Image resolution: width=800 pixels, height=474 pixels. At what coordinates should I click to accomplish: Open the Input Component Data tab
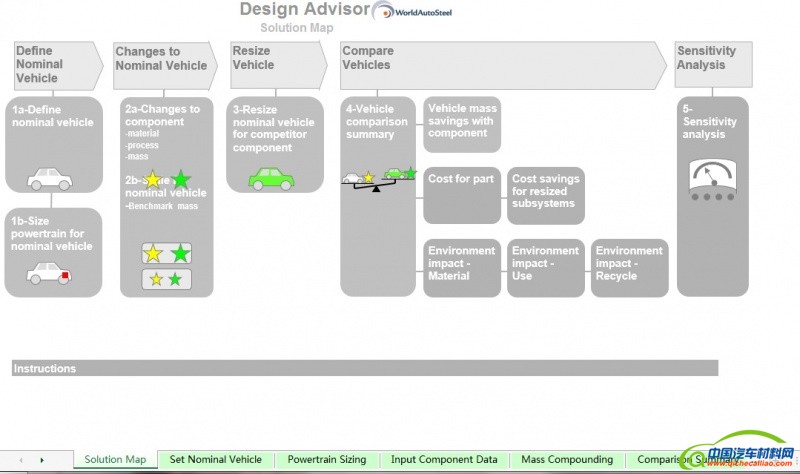coord(444,460)
